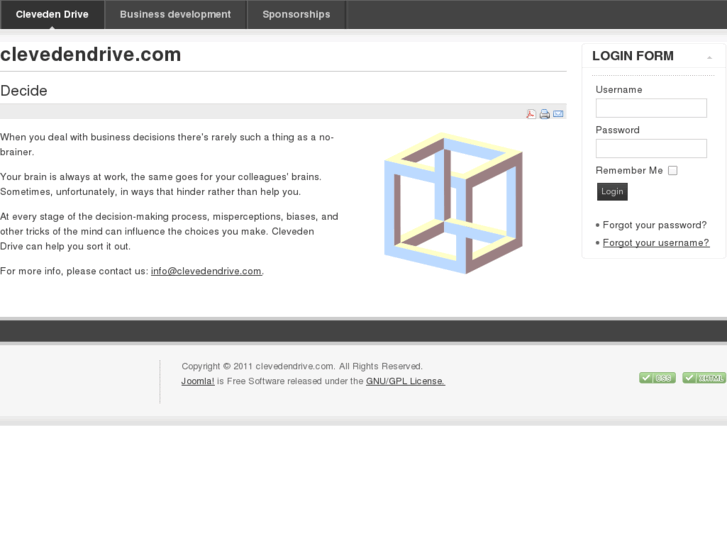Click the email article icon
The image size is (727, 545).
[x=558, y=114]
